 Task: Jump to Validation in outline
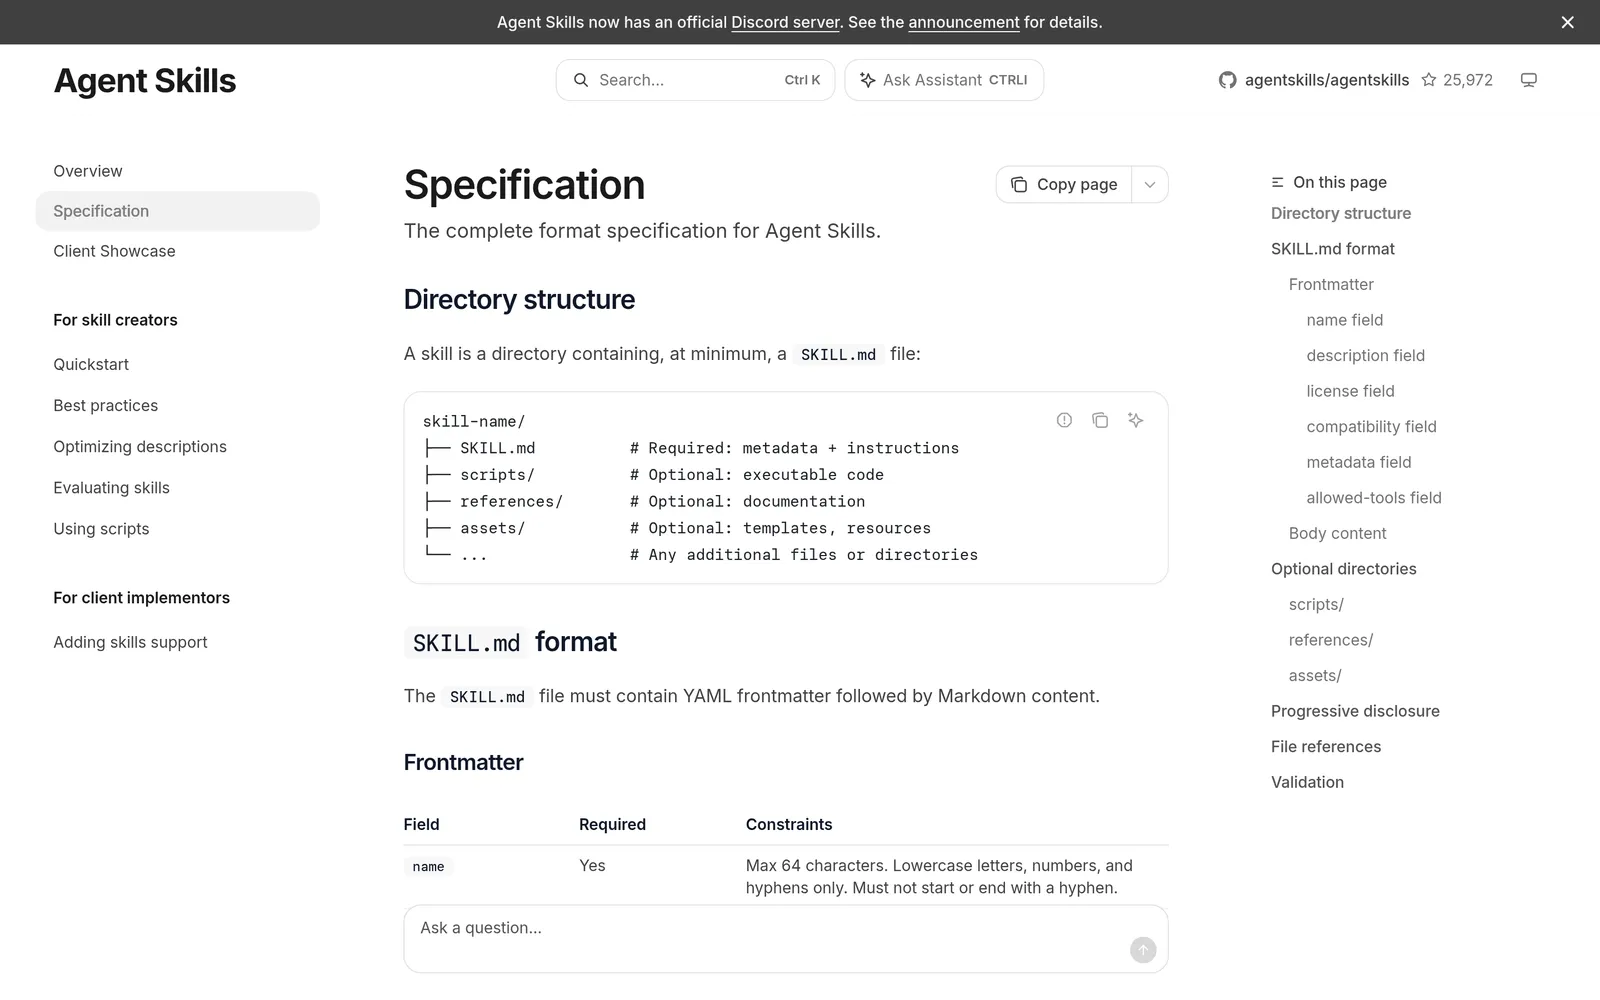click(x=1307, y=782)
